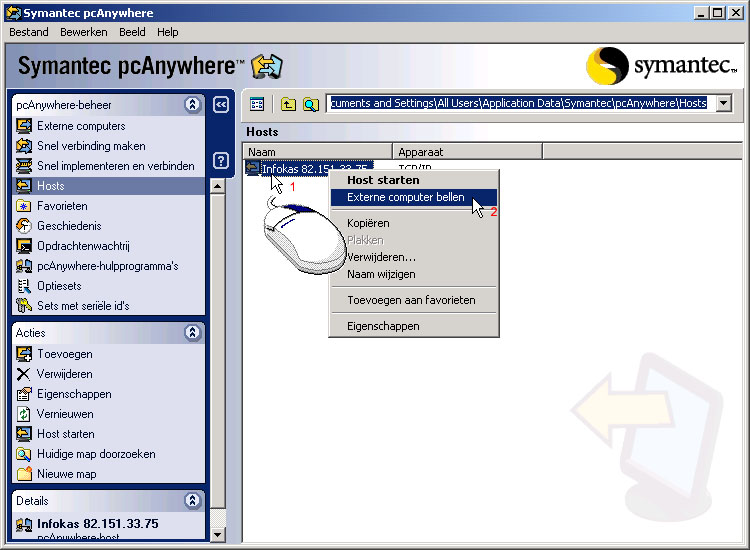Click the blue help question mark icon
The image size is (750, 550).
(x=222, y=161)
